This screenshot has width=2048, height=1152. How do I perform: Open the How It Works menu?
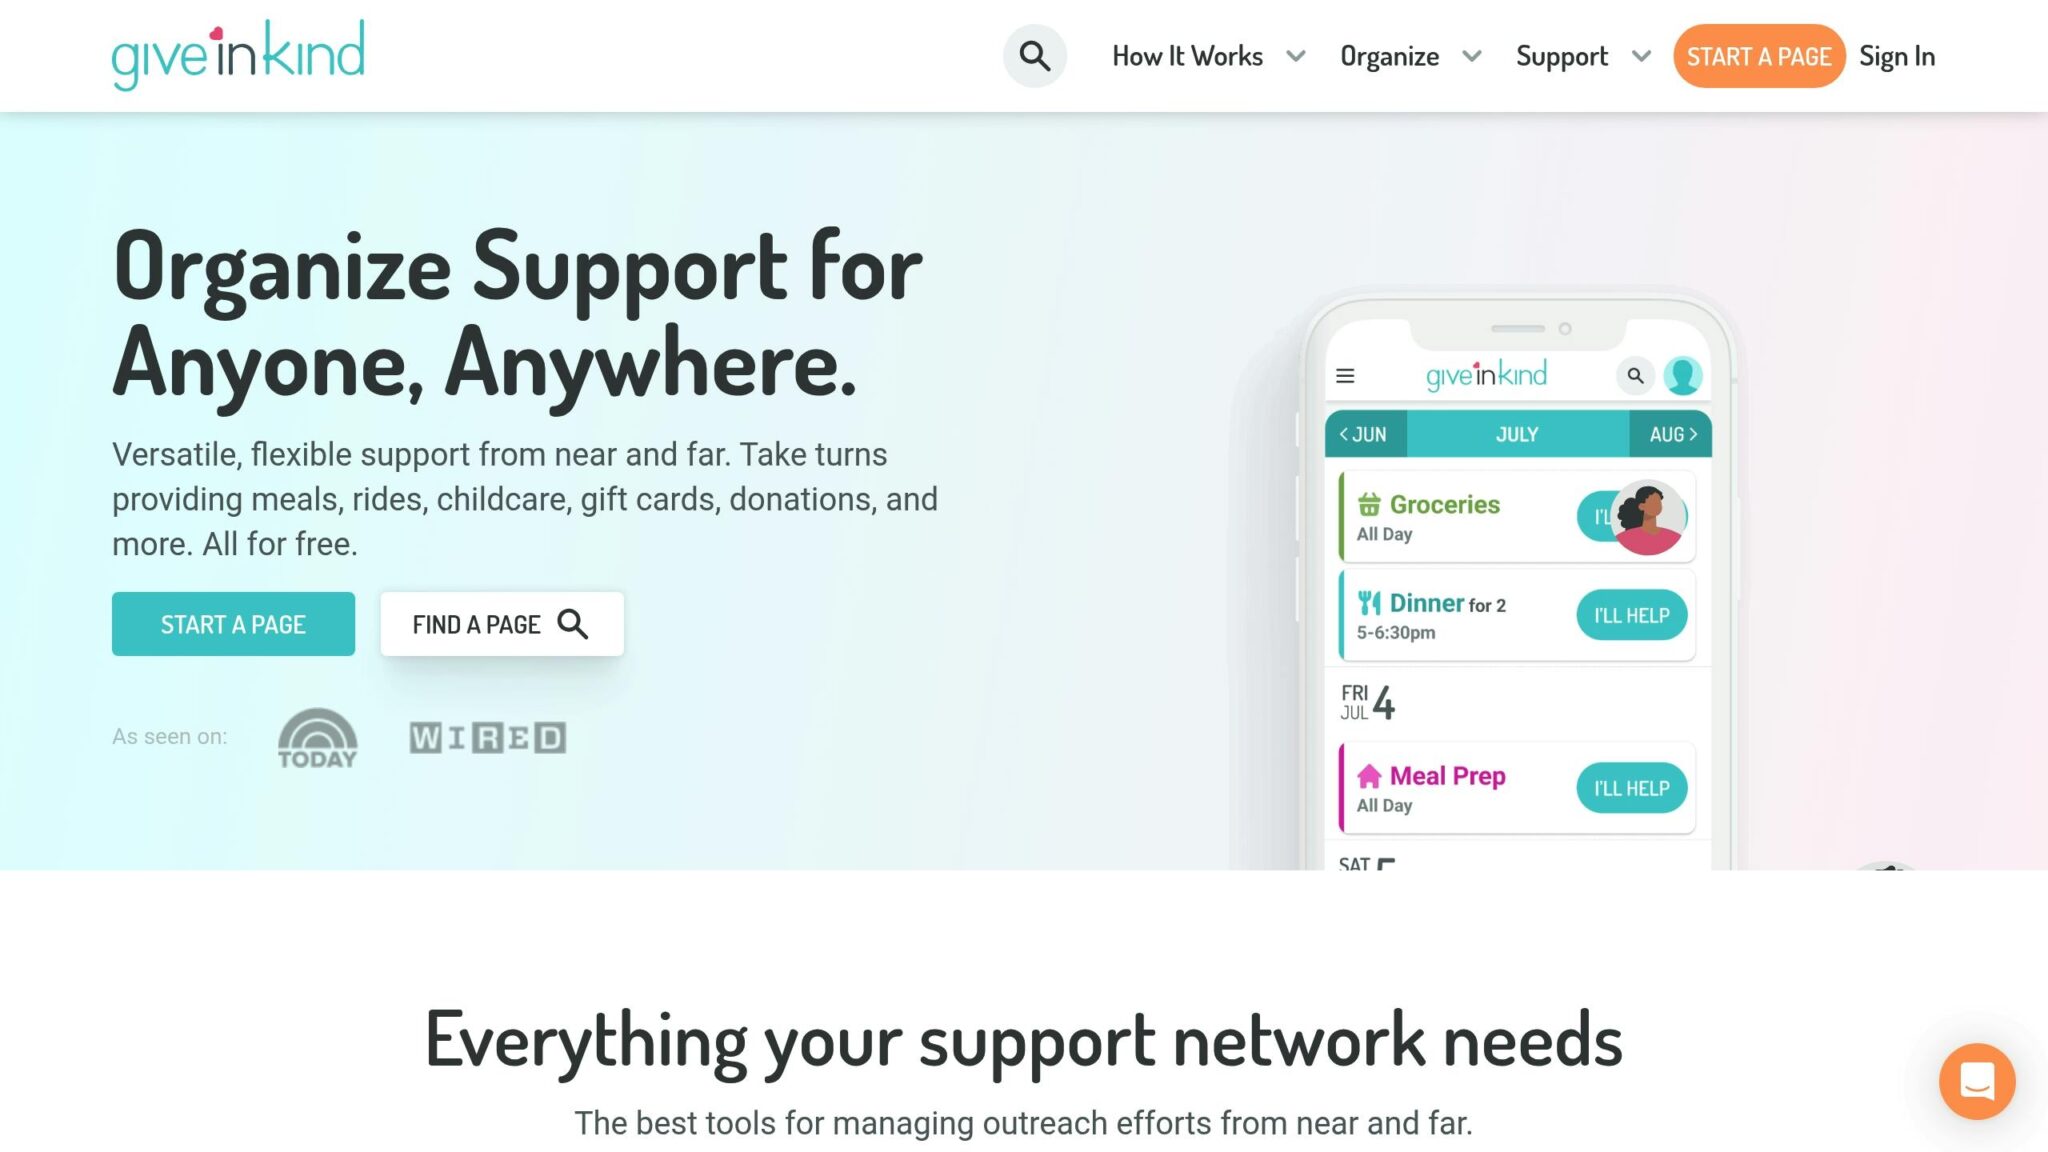click(x=1187, y=56)
